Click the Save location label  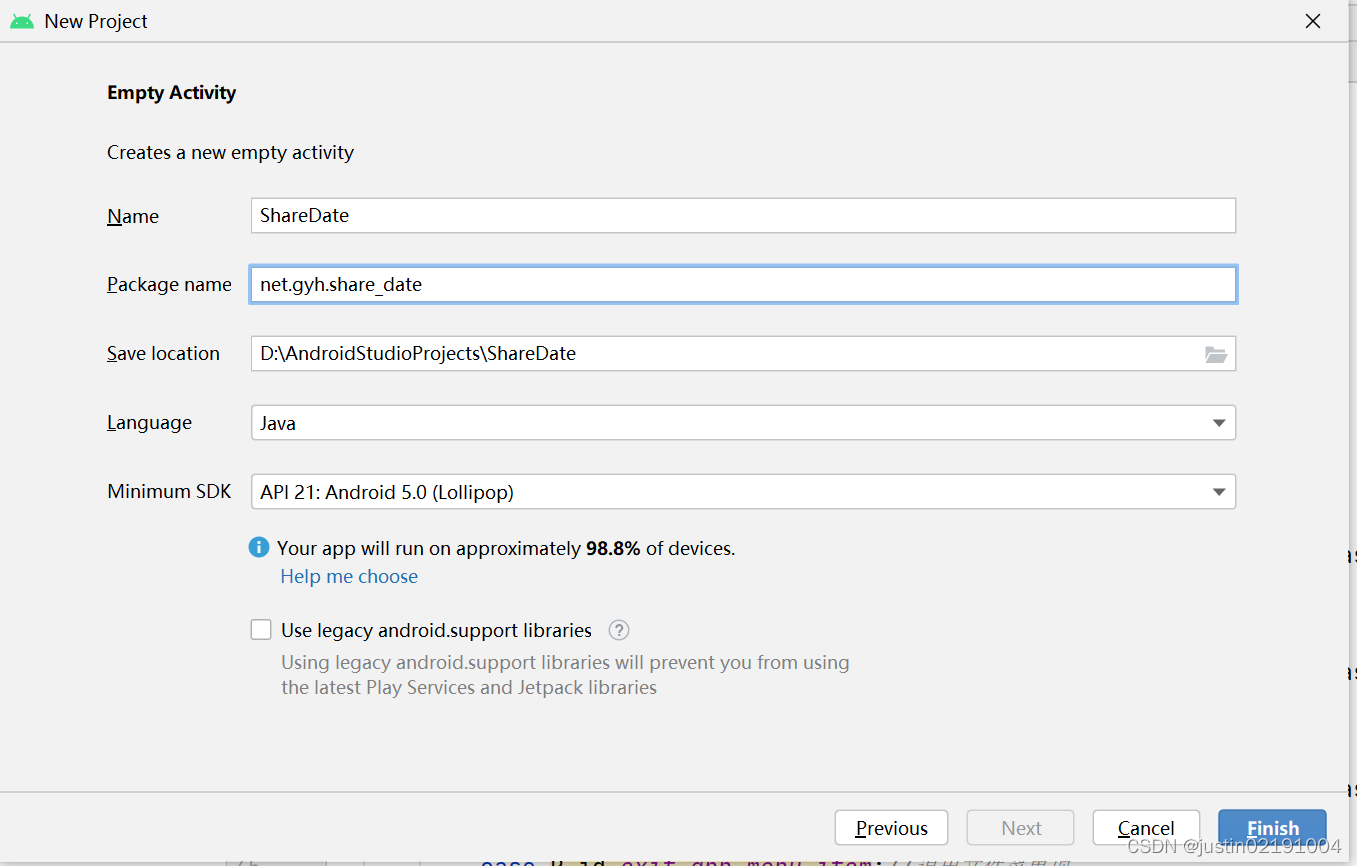coord(163,354)
